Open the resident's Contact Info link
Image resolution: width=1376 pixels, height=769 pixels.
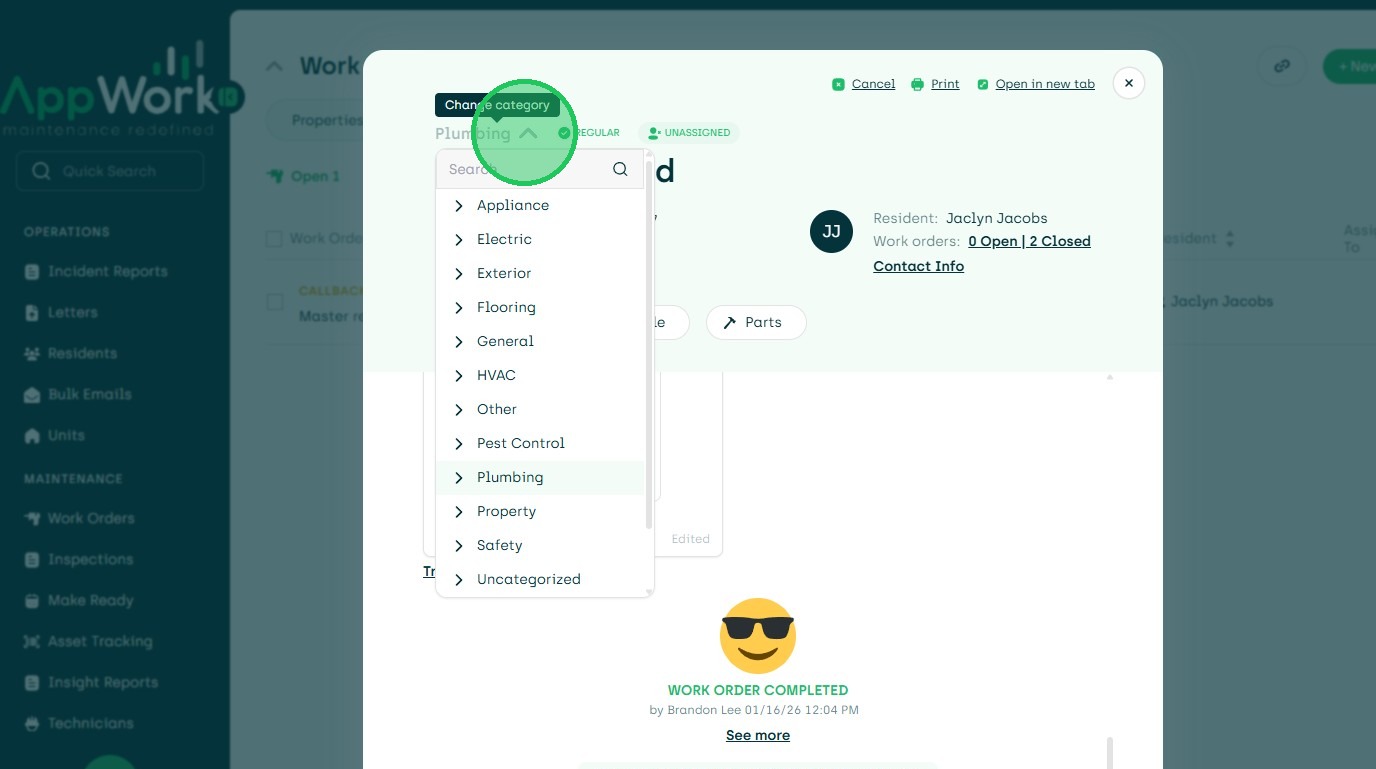918,266
